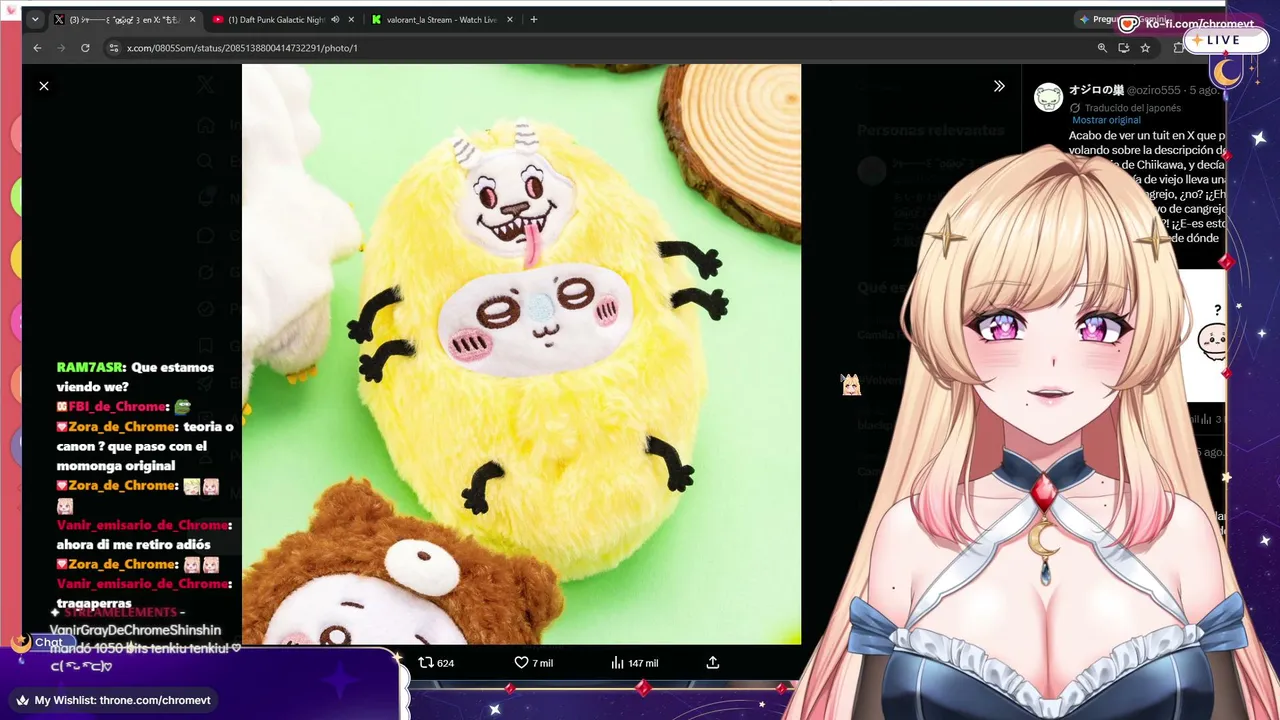Click the 'My Wishlist: throne.com/chromevt' banner
This screenshot has width=1280, height=720.
click(x=113, y=700)
